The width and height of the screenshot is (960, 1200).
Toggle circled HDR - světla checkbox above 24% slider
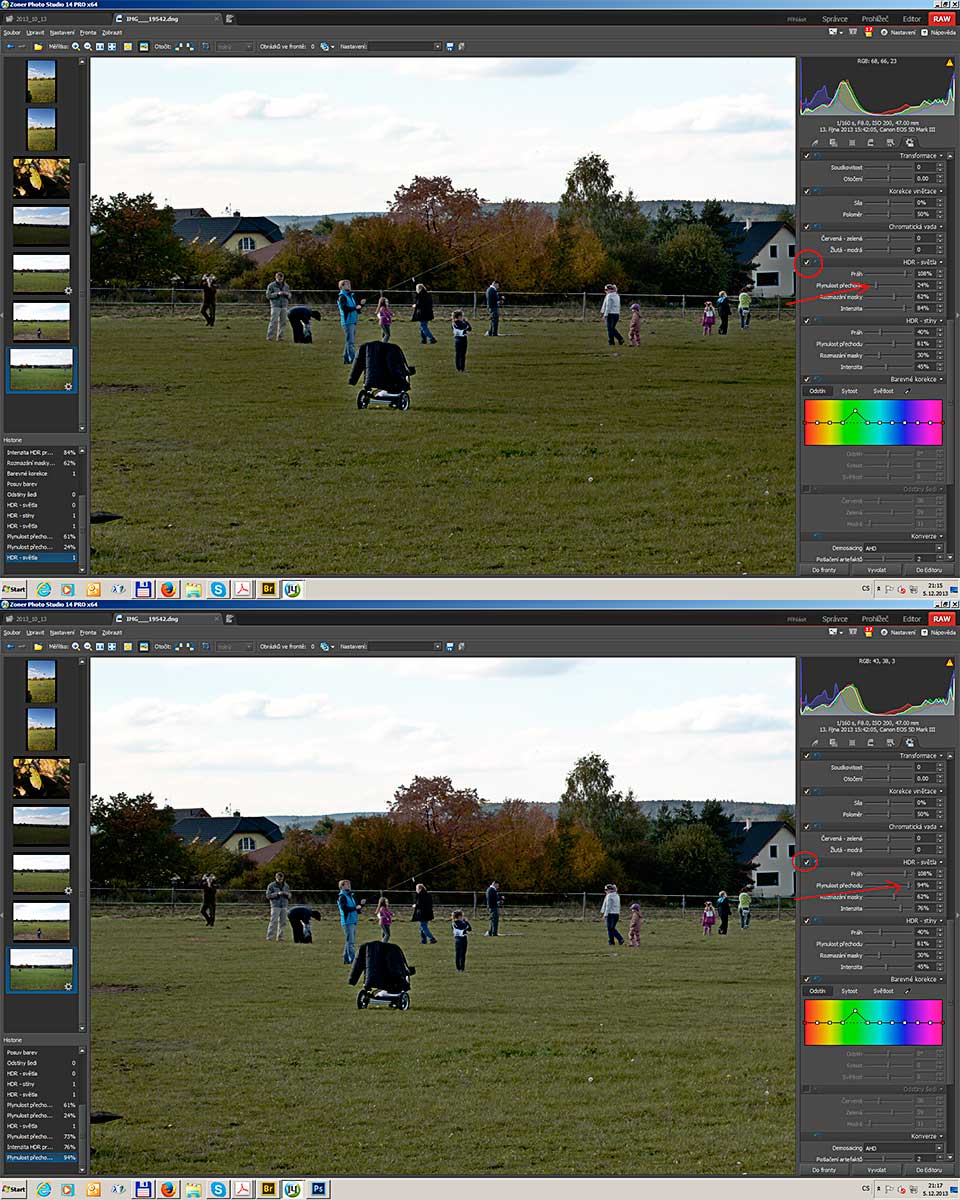(x=807, y=262)
